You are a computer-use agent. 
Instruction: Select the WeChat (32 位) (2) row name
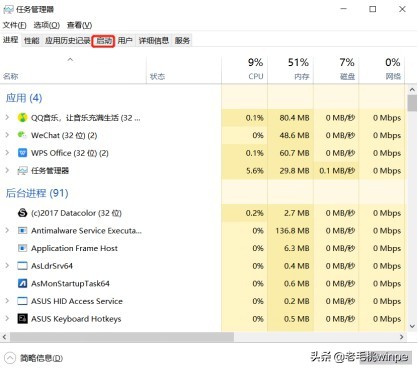(x=64, y=135)
